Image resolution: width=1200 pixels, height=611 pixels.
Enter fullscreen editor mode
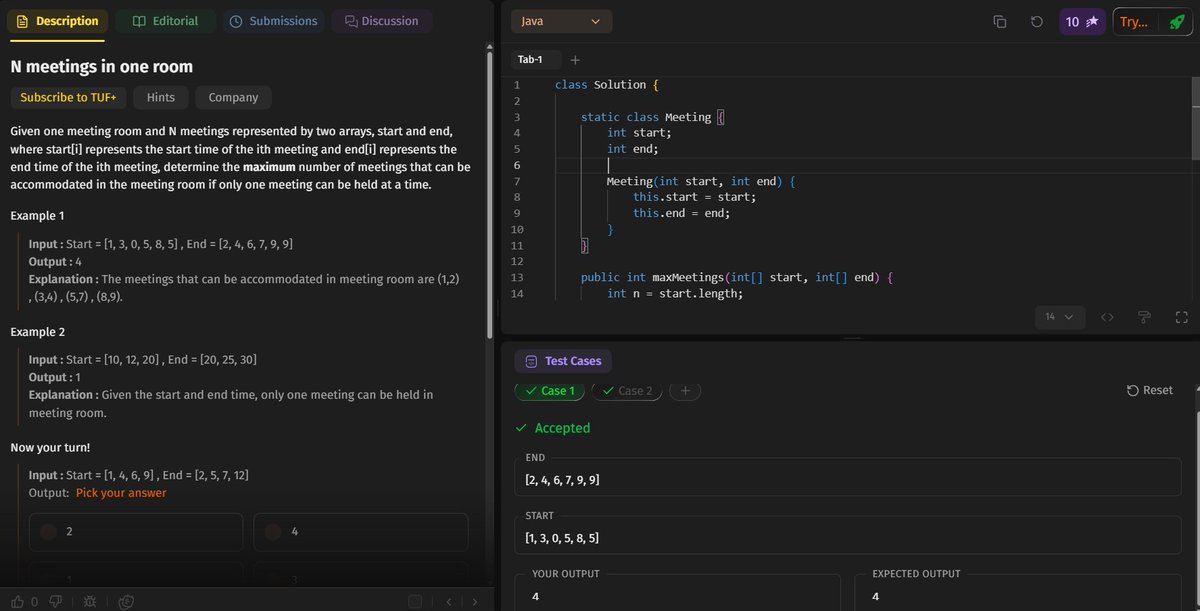point(1181,317)
